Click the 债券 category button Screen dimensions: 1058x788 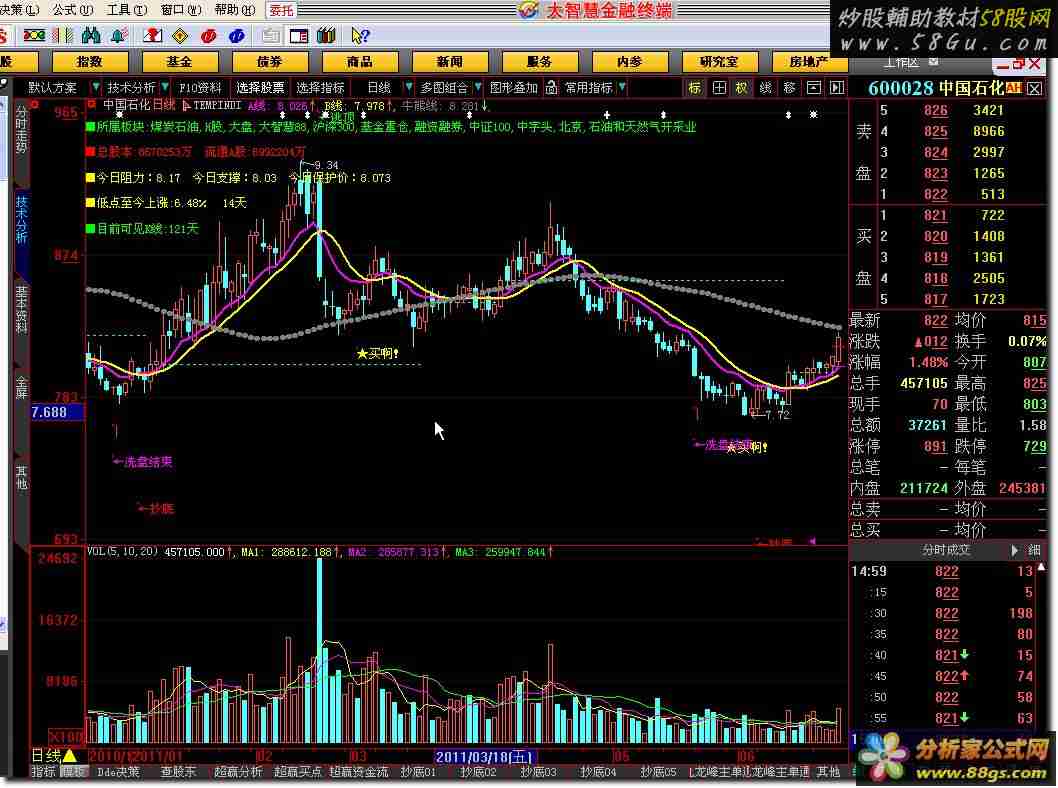(270, 62)
